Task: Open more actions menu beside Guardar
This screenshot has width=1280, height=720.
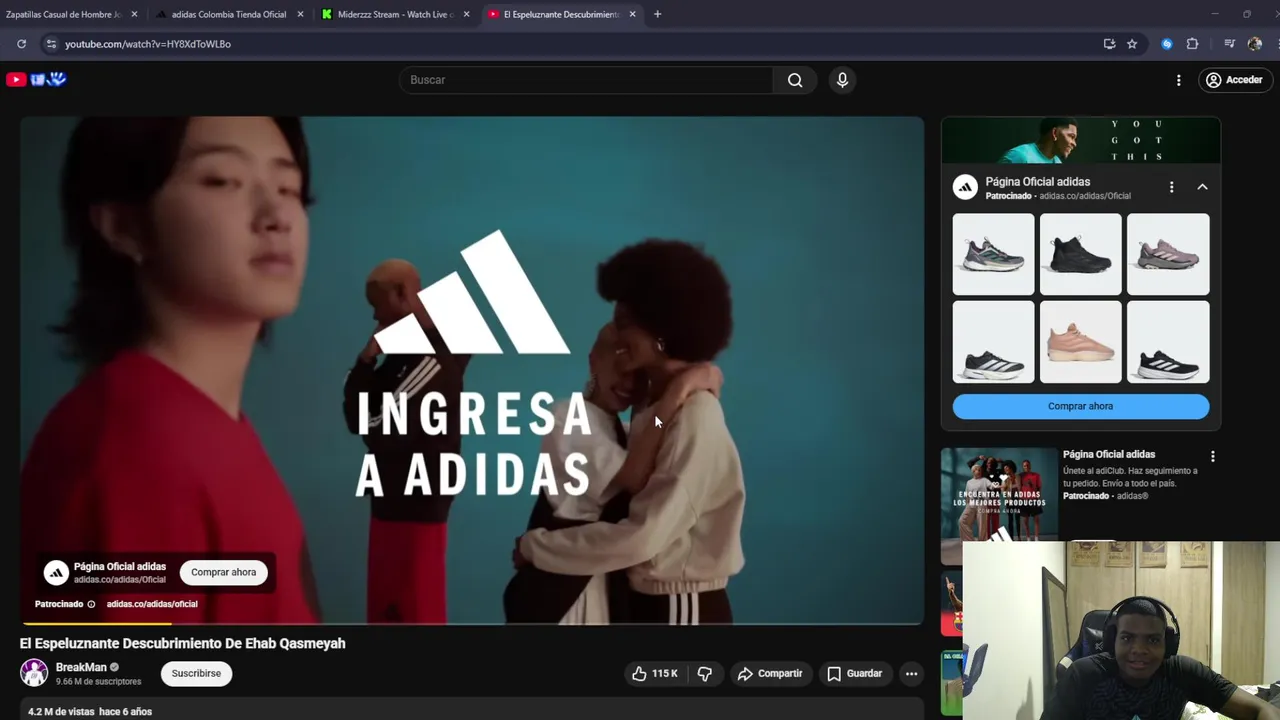Action: point(911,674)
